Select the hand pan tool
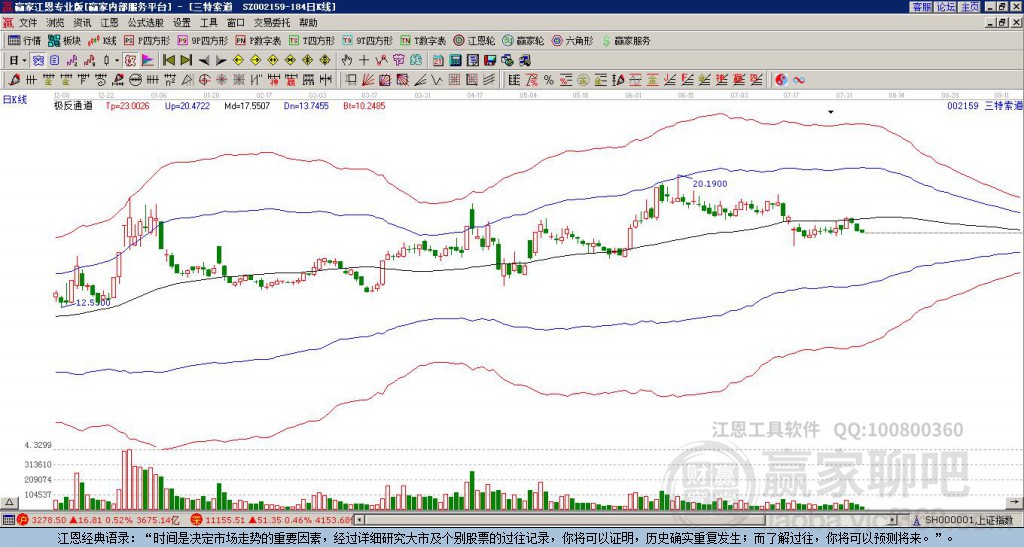1024x548 pixels. 346,61
